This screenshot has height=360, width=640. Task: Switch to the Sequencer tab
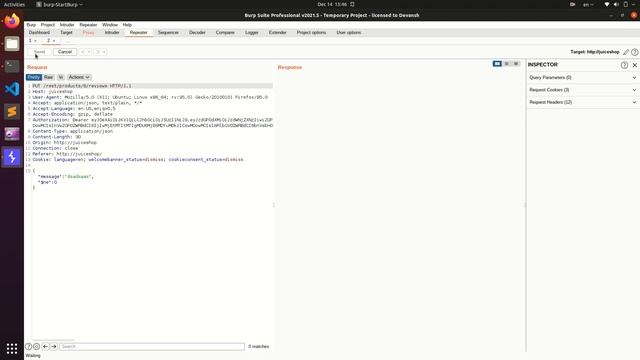(x=168, y=32)
